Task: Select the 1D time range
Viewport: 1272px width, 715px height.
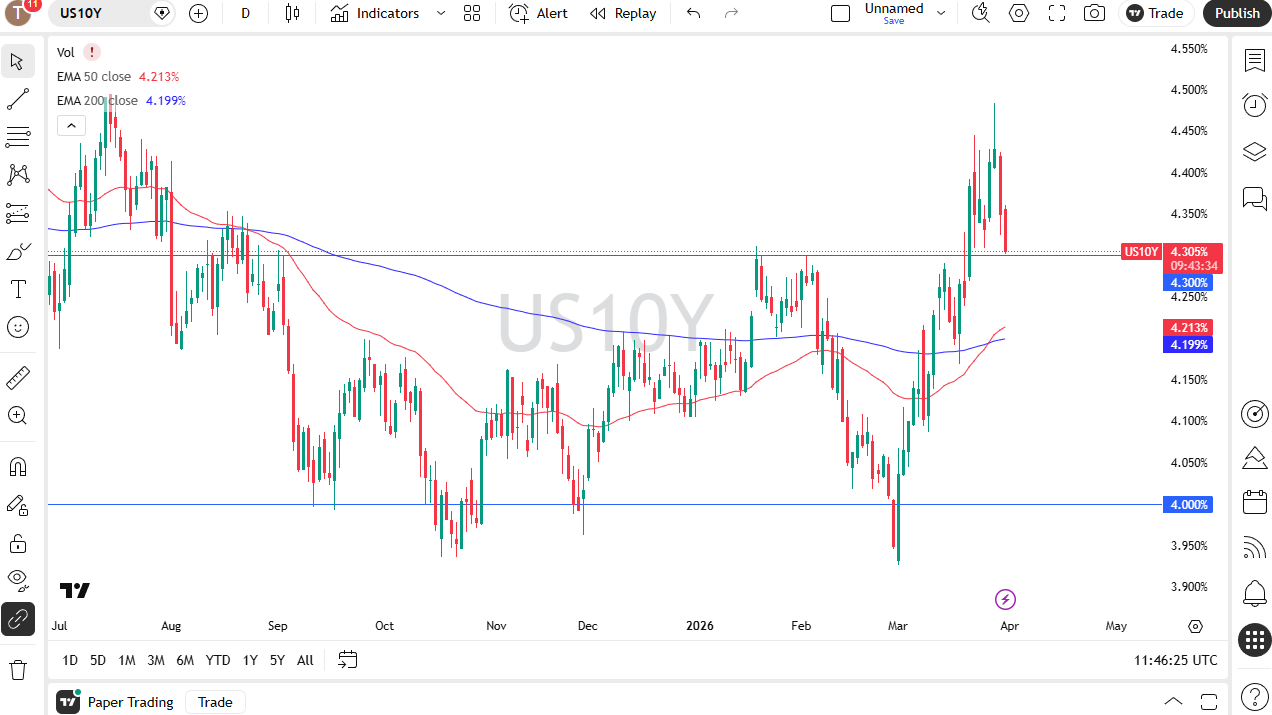Action: click(x=70, y=660)
